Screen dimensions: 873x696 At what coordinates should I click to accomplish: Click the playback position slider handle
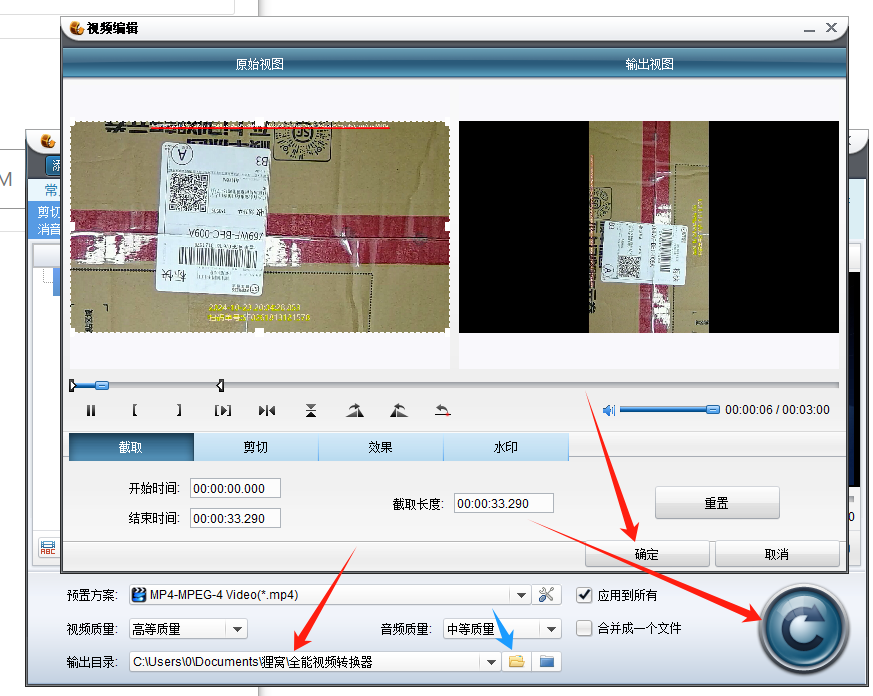click(102, 385)
